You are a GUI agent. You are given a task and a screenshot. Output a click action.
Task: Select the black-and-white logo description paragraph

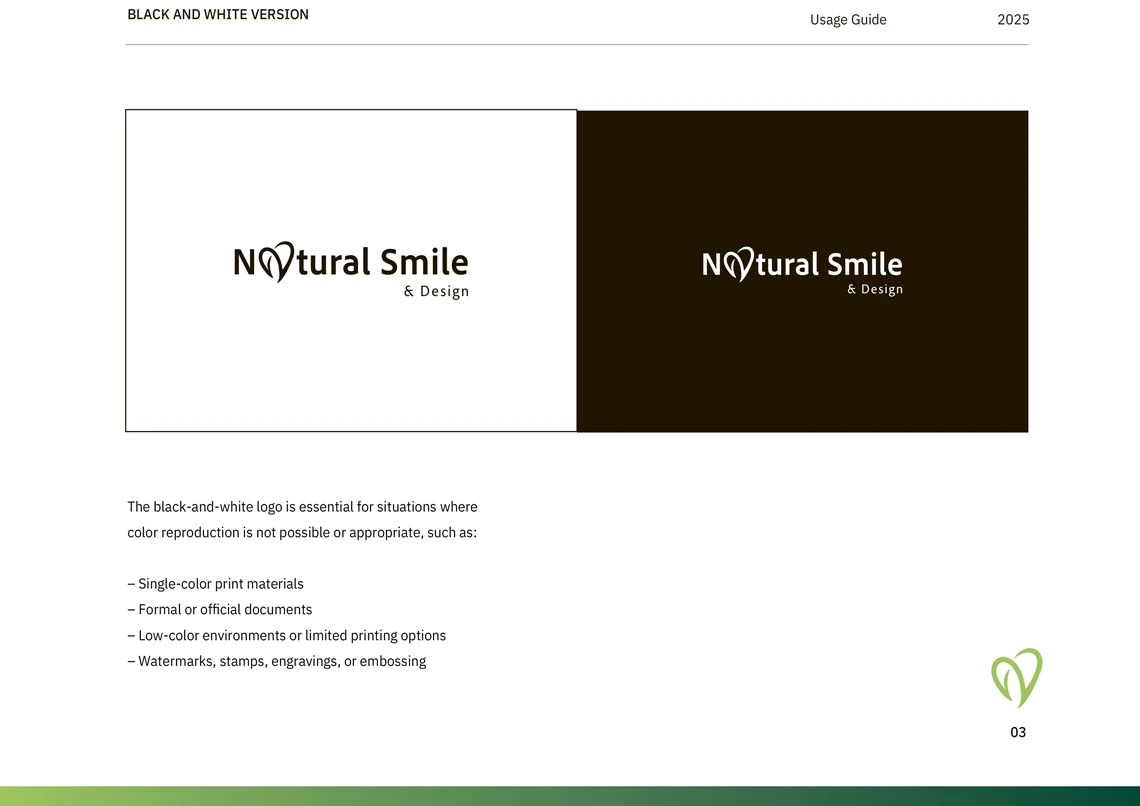pos(303,519)
